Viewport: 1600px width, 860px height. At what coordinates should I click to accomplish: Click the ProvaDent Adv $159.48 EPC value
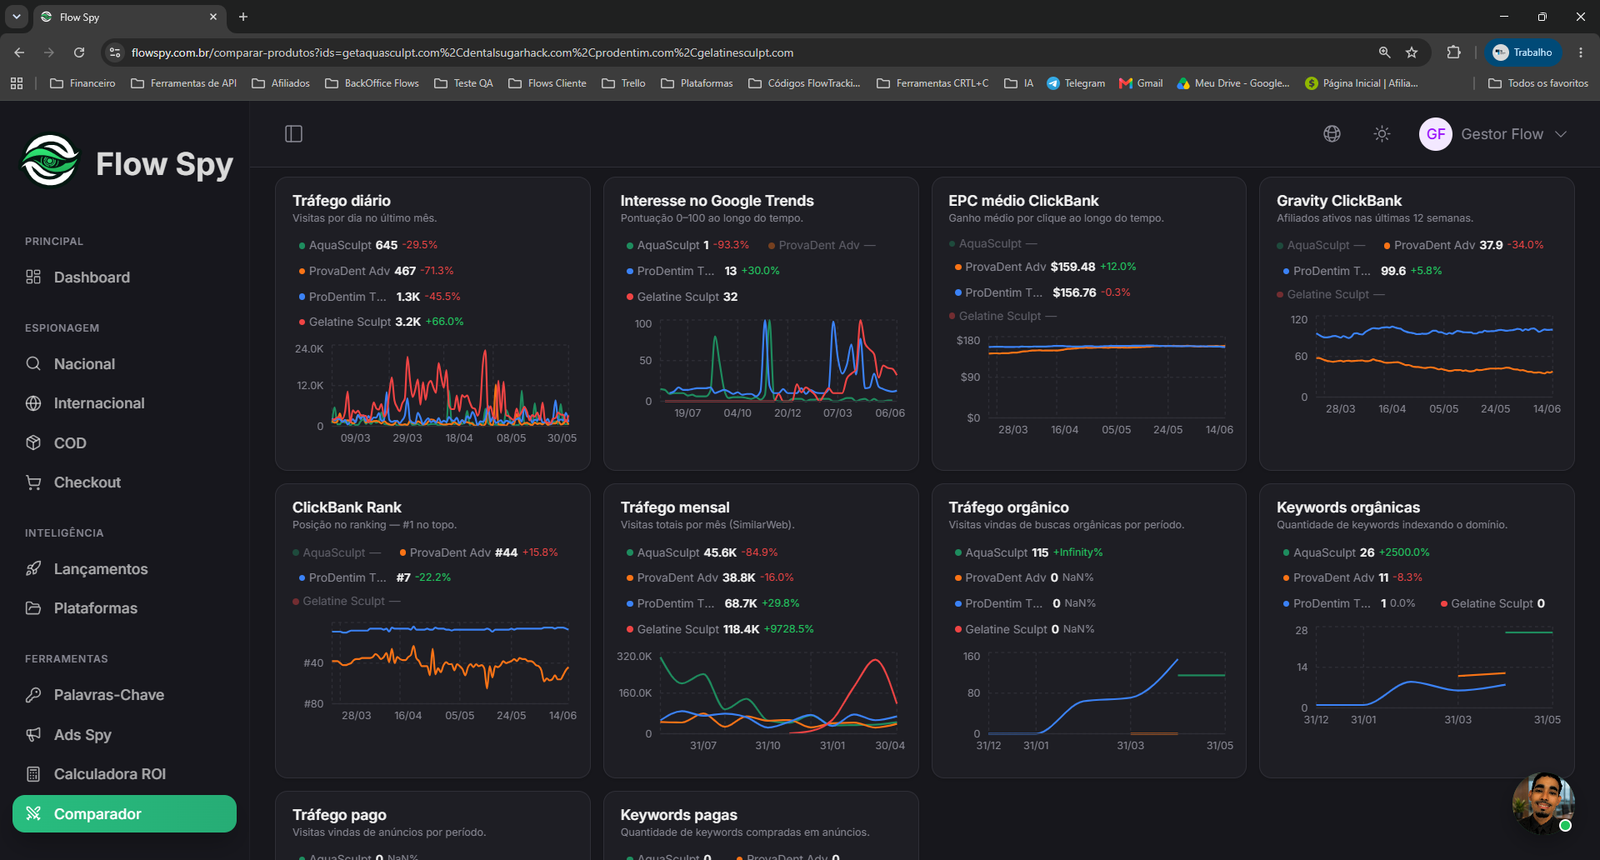pos(1073,267)
